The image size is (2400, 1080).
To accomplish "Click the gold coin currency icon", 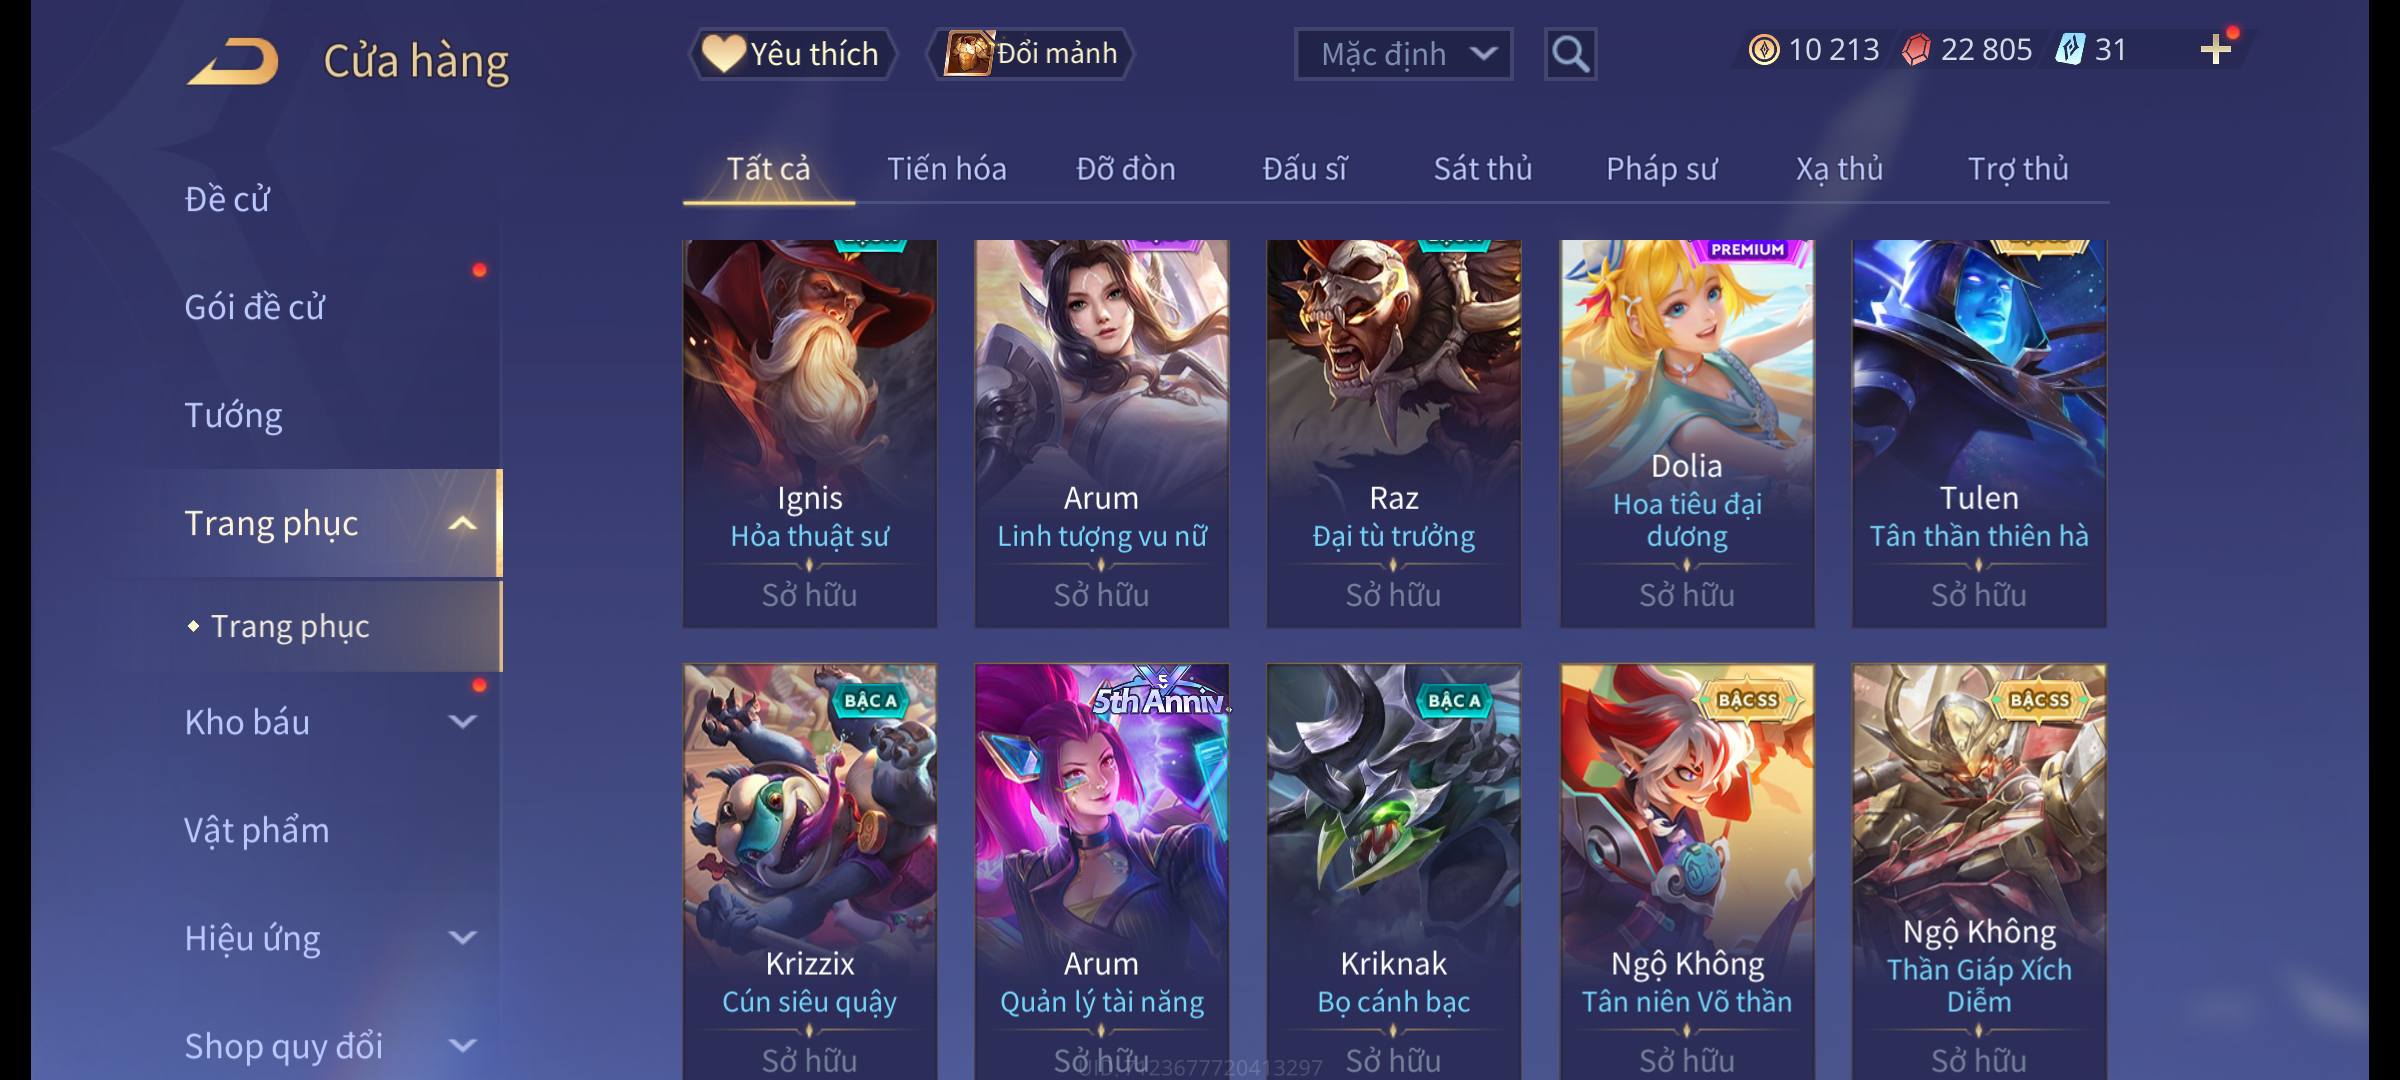I will 1764,50.
